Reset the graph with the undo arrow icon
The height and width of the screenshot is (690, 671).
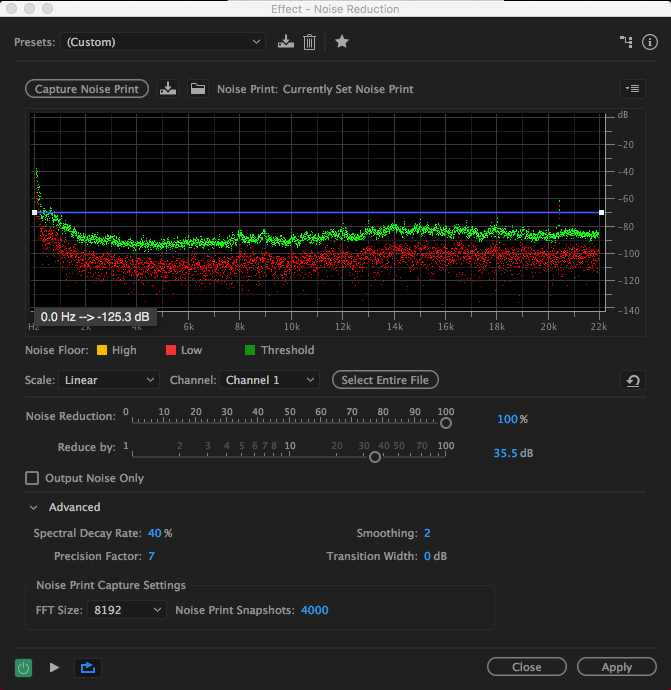[631, 380]
